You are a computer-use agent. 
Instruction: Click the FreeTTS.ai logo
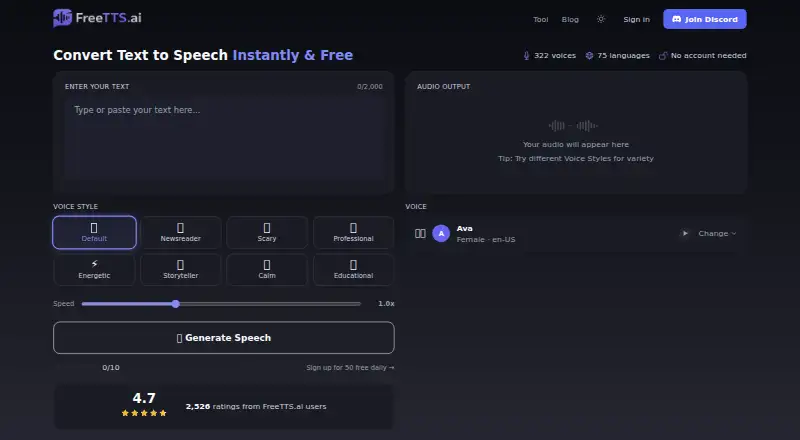[x=97, y=18]
